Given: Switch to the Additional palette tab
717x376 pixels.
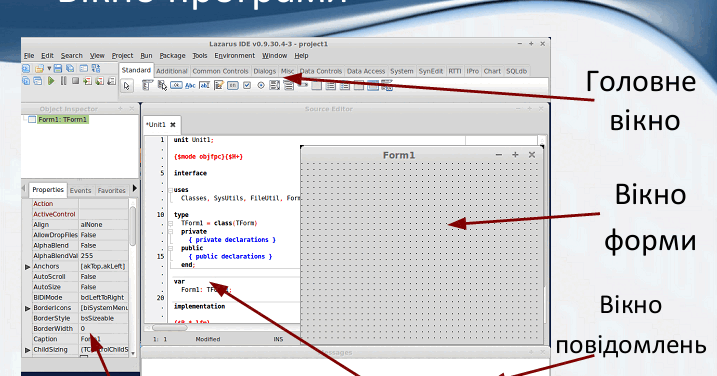Looking at the screenshot, I should pyautogui.click(x=171, y=71).
